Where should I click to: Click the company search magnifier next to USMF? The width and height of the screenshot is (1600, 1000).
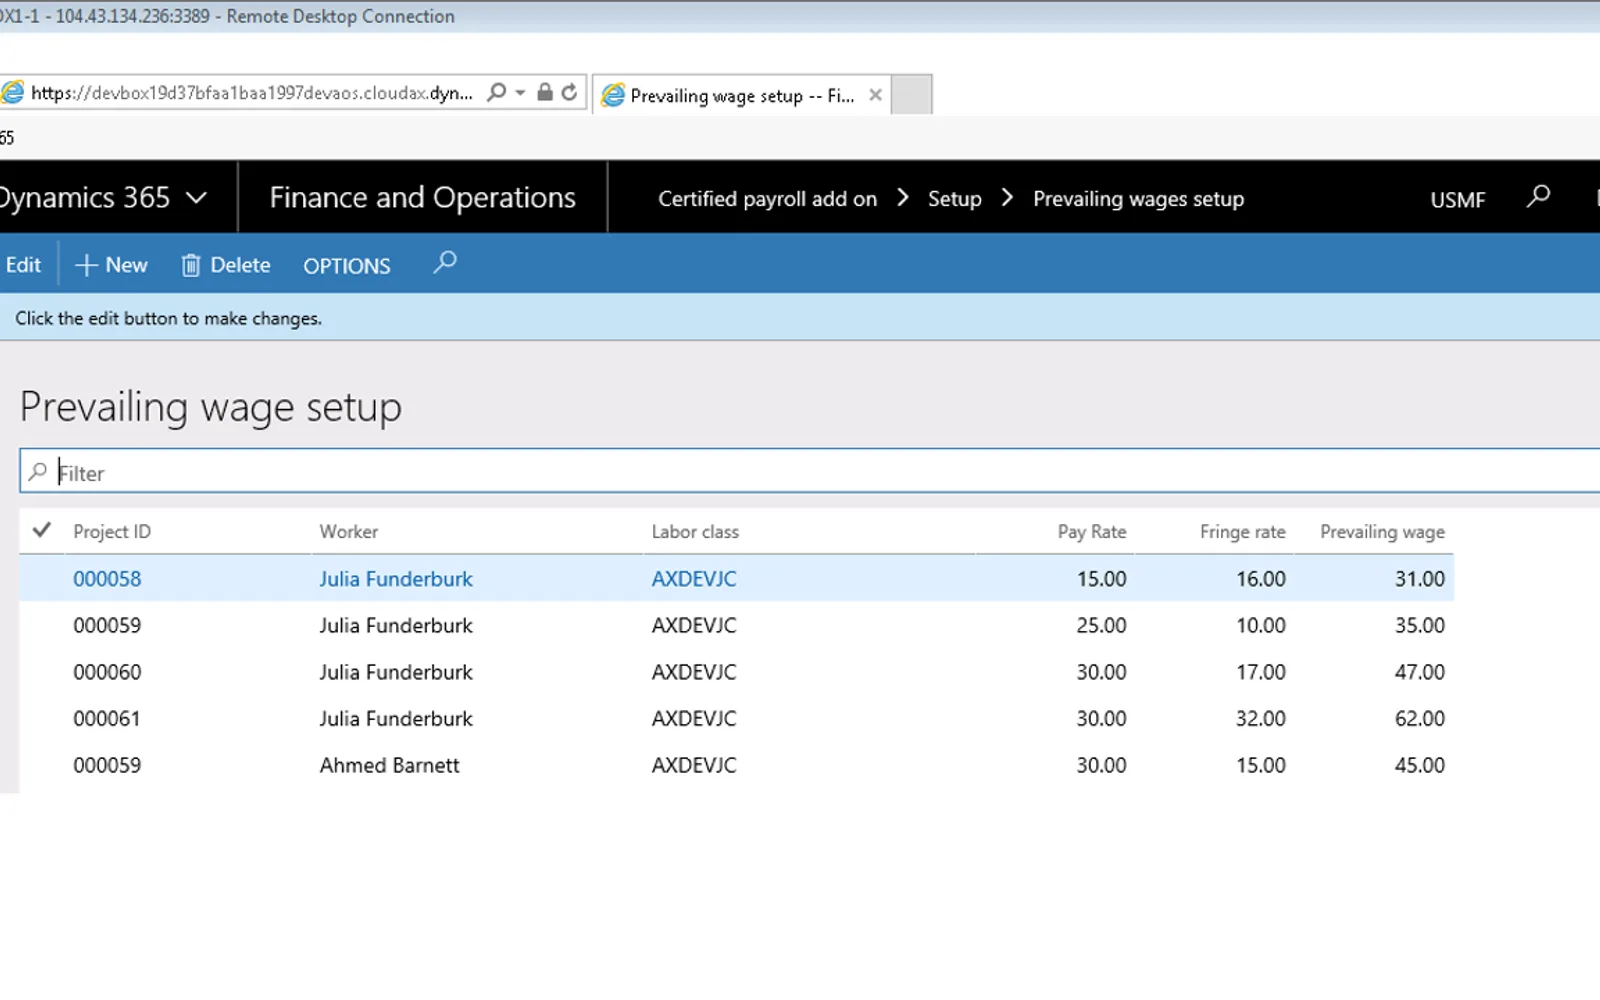point(1538,197)
